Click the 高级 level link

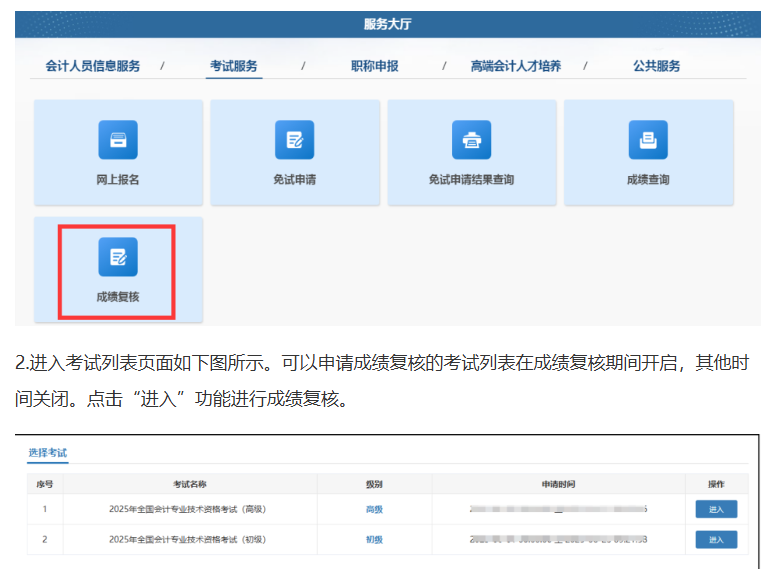(374, 509)
